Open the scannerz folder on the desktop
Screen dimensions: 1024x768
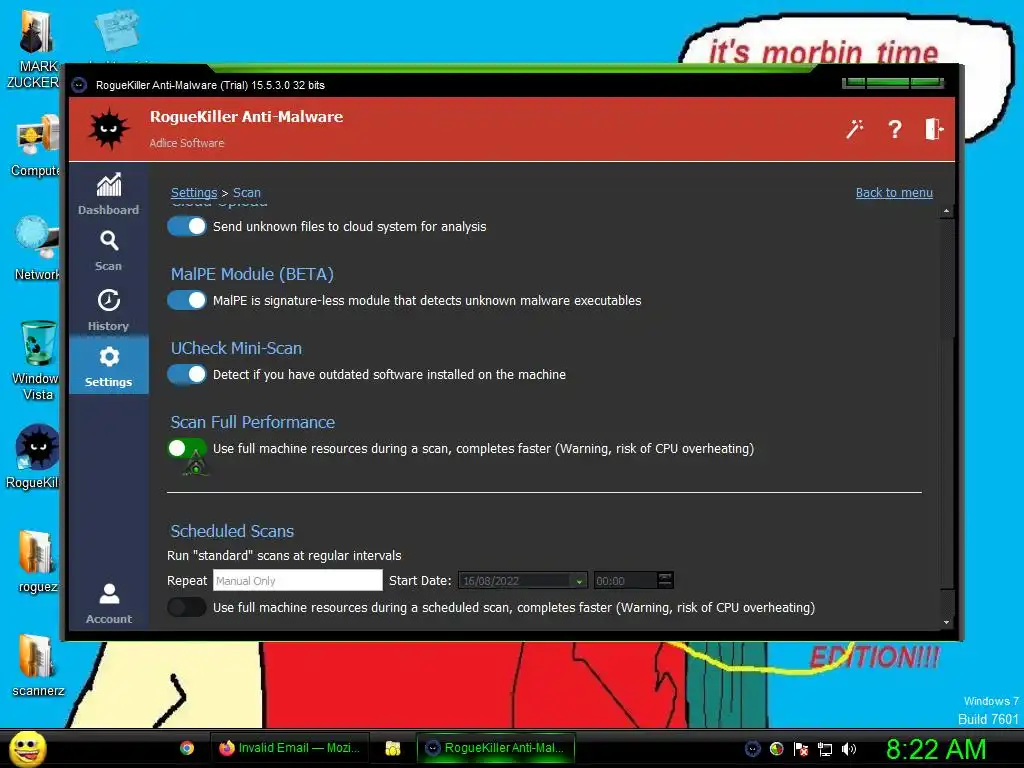point(38,665)
